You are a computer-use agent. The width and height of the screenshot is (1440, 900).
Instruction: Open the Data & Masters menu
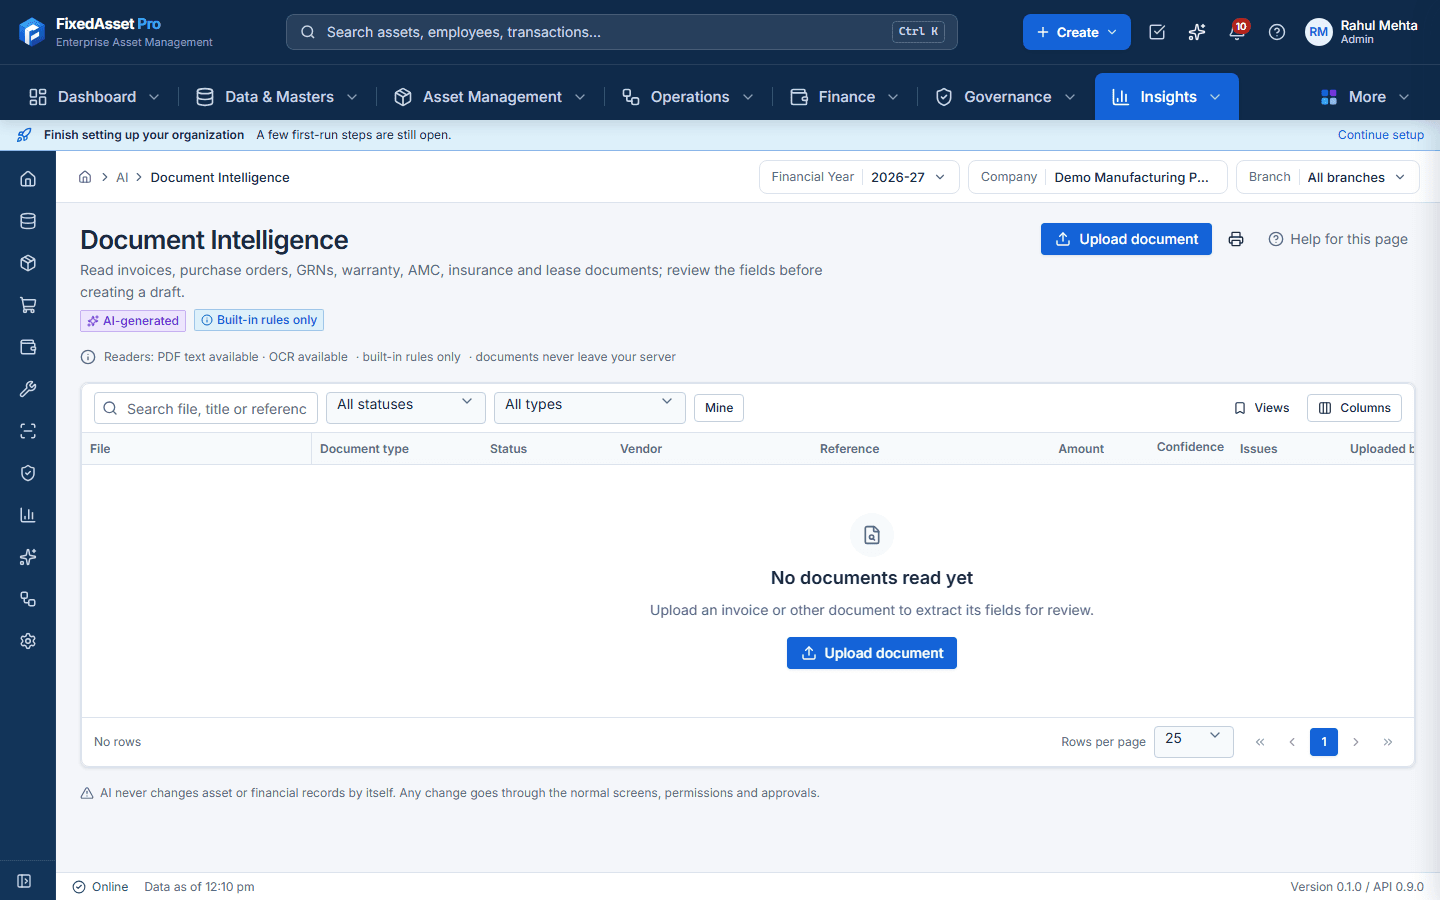click(277, 97)
